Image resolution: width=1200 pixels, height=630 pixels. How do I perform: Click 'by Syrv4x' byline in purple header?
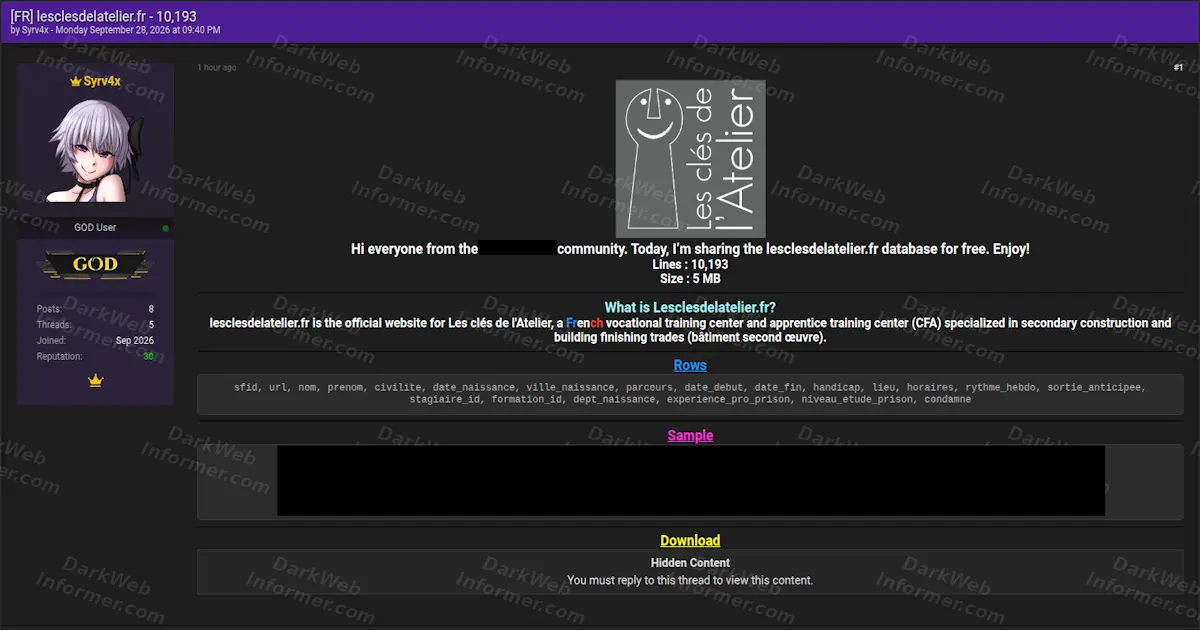(x=30, y=30)
